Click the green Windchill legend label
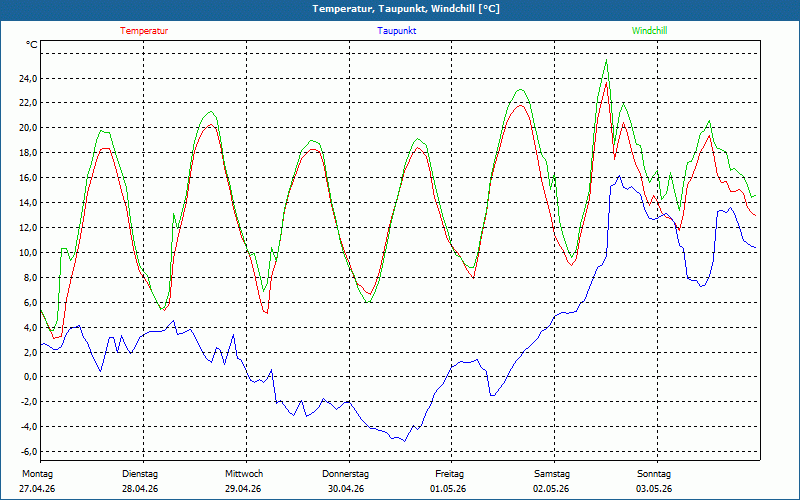800x500 pixels. point(649,31)
